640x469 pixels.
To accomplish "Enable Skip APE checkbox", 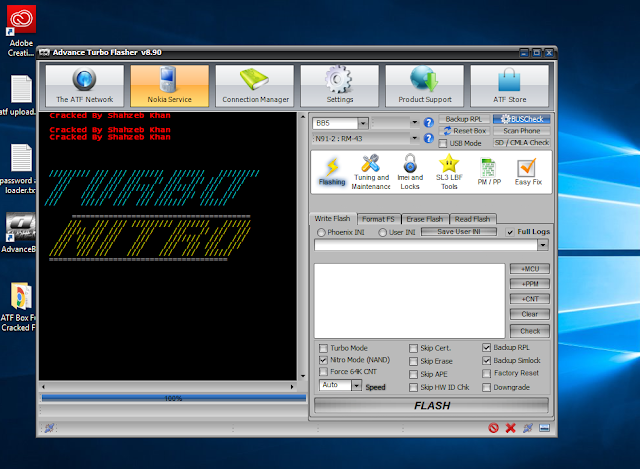I will pyautogui.click(x=413, y=374).
